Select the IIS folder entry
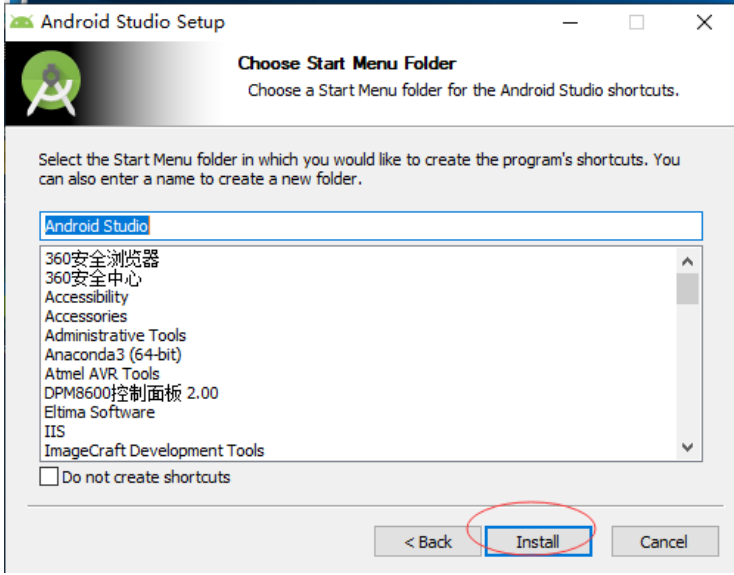 (55, 431)
